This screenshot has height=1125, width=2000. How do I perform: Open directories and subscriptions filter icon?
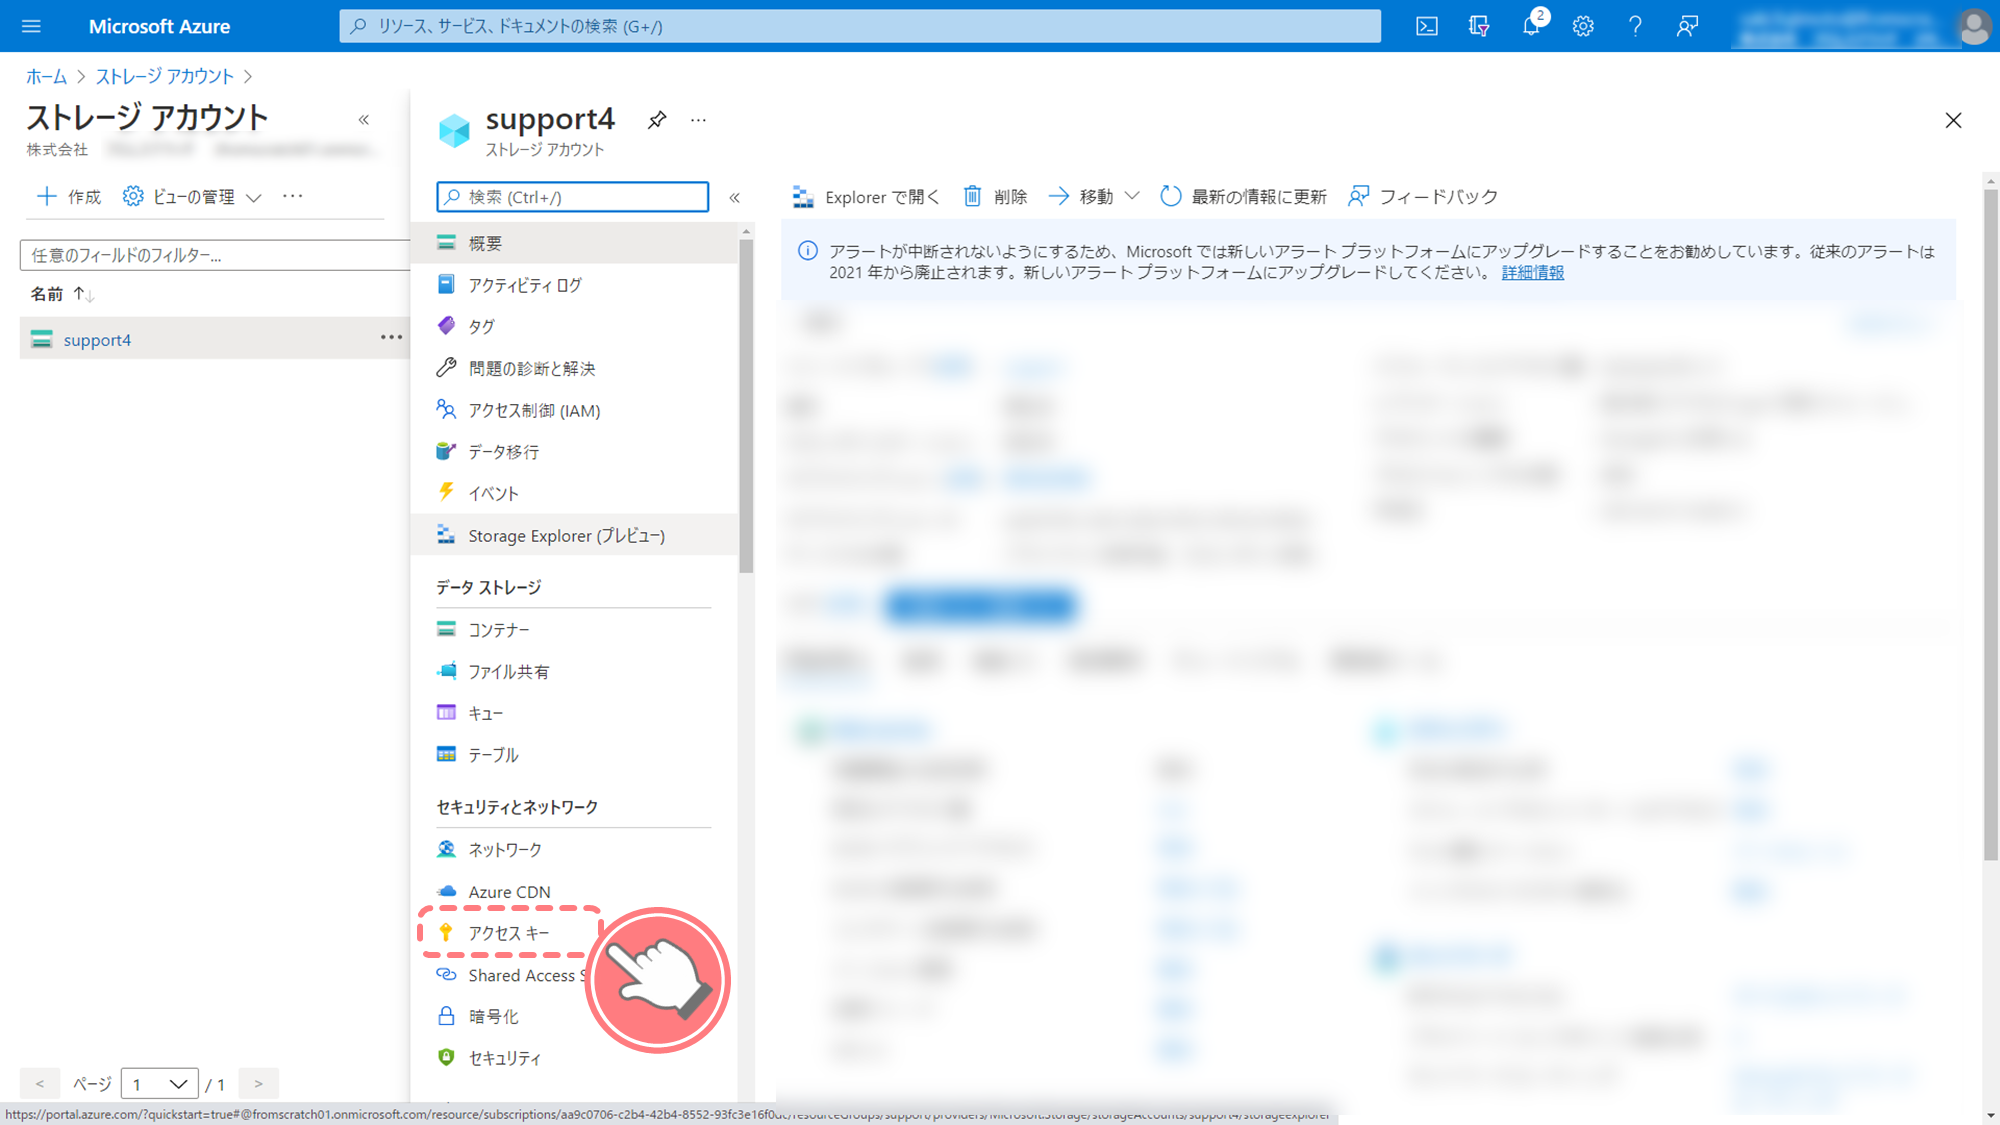1479,26
